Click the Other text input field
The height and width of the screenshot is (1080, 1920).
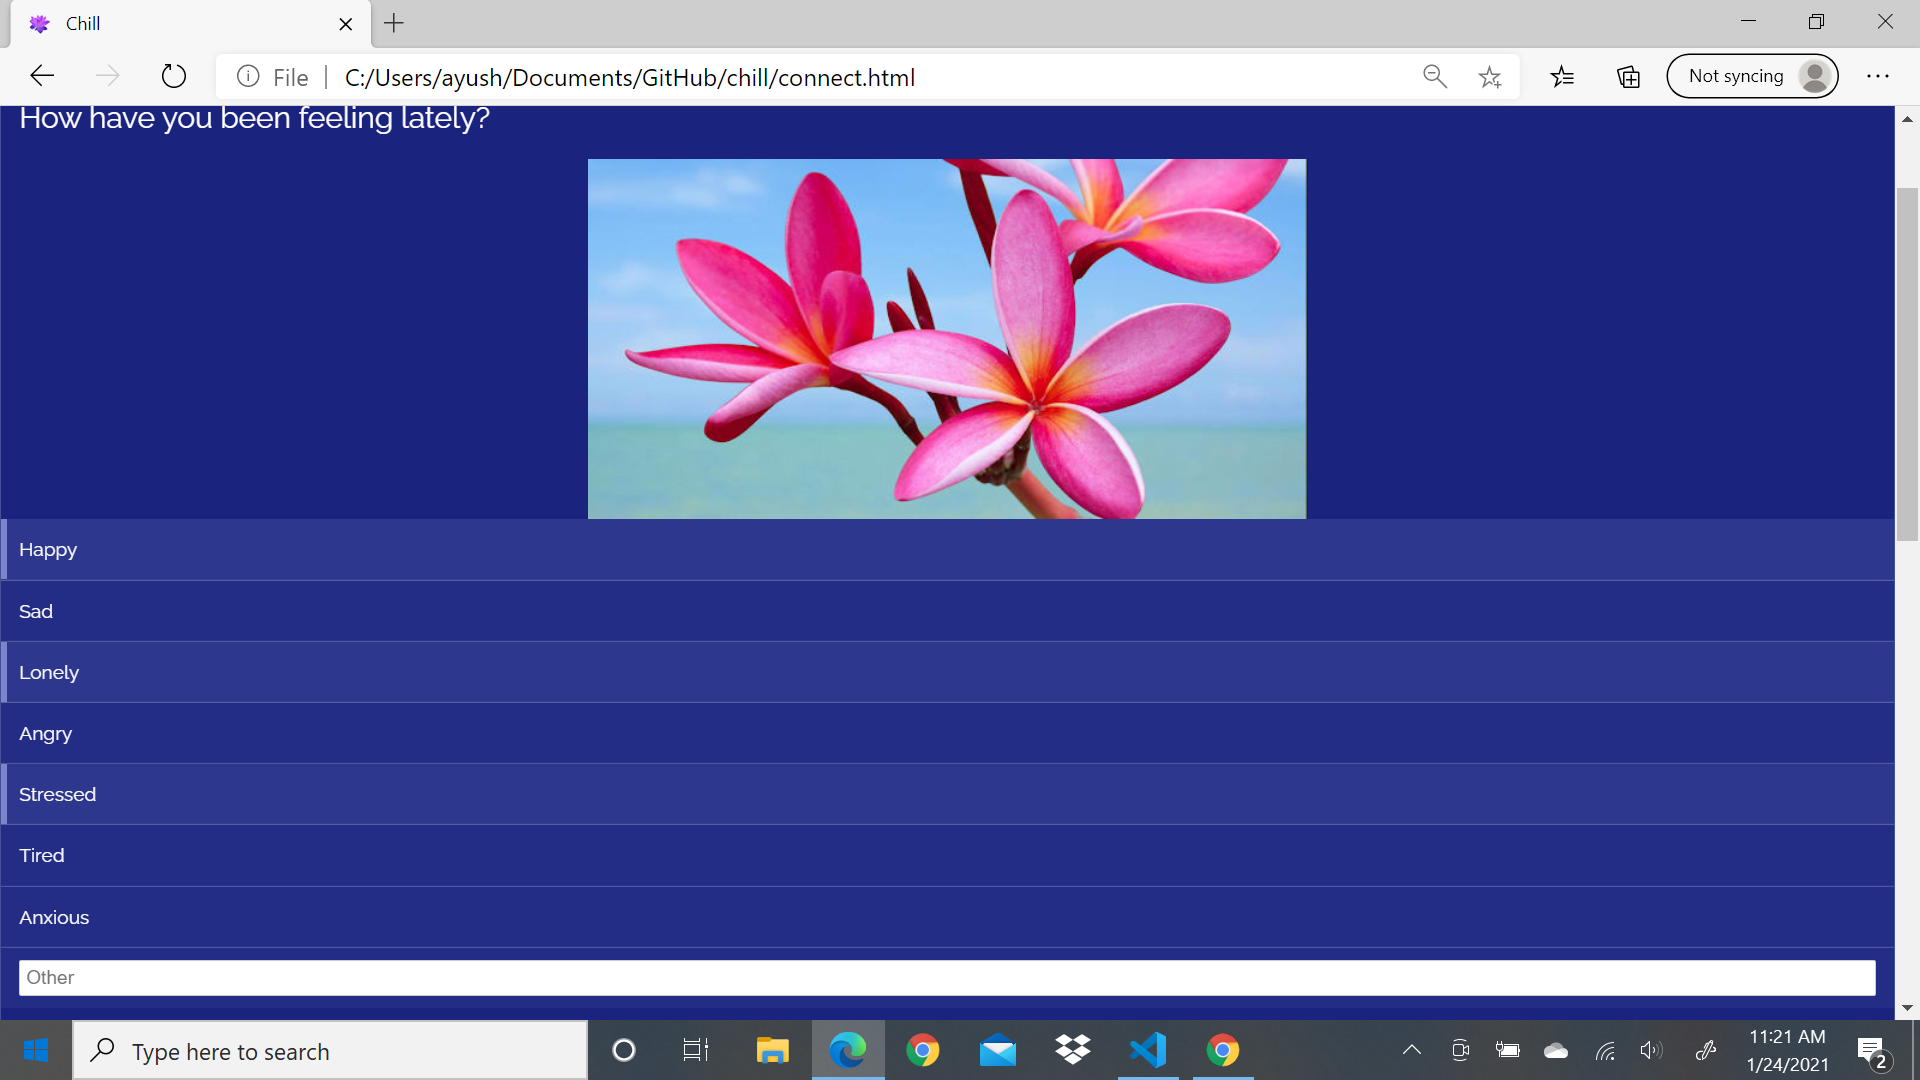947,978
